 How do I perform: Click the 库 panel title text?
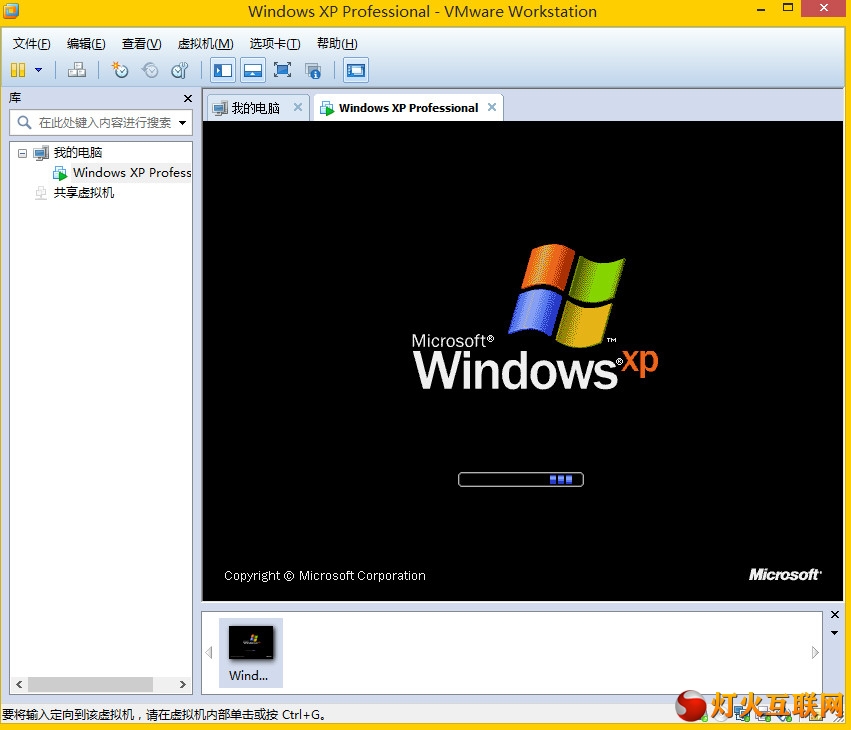point(15,98)
